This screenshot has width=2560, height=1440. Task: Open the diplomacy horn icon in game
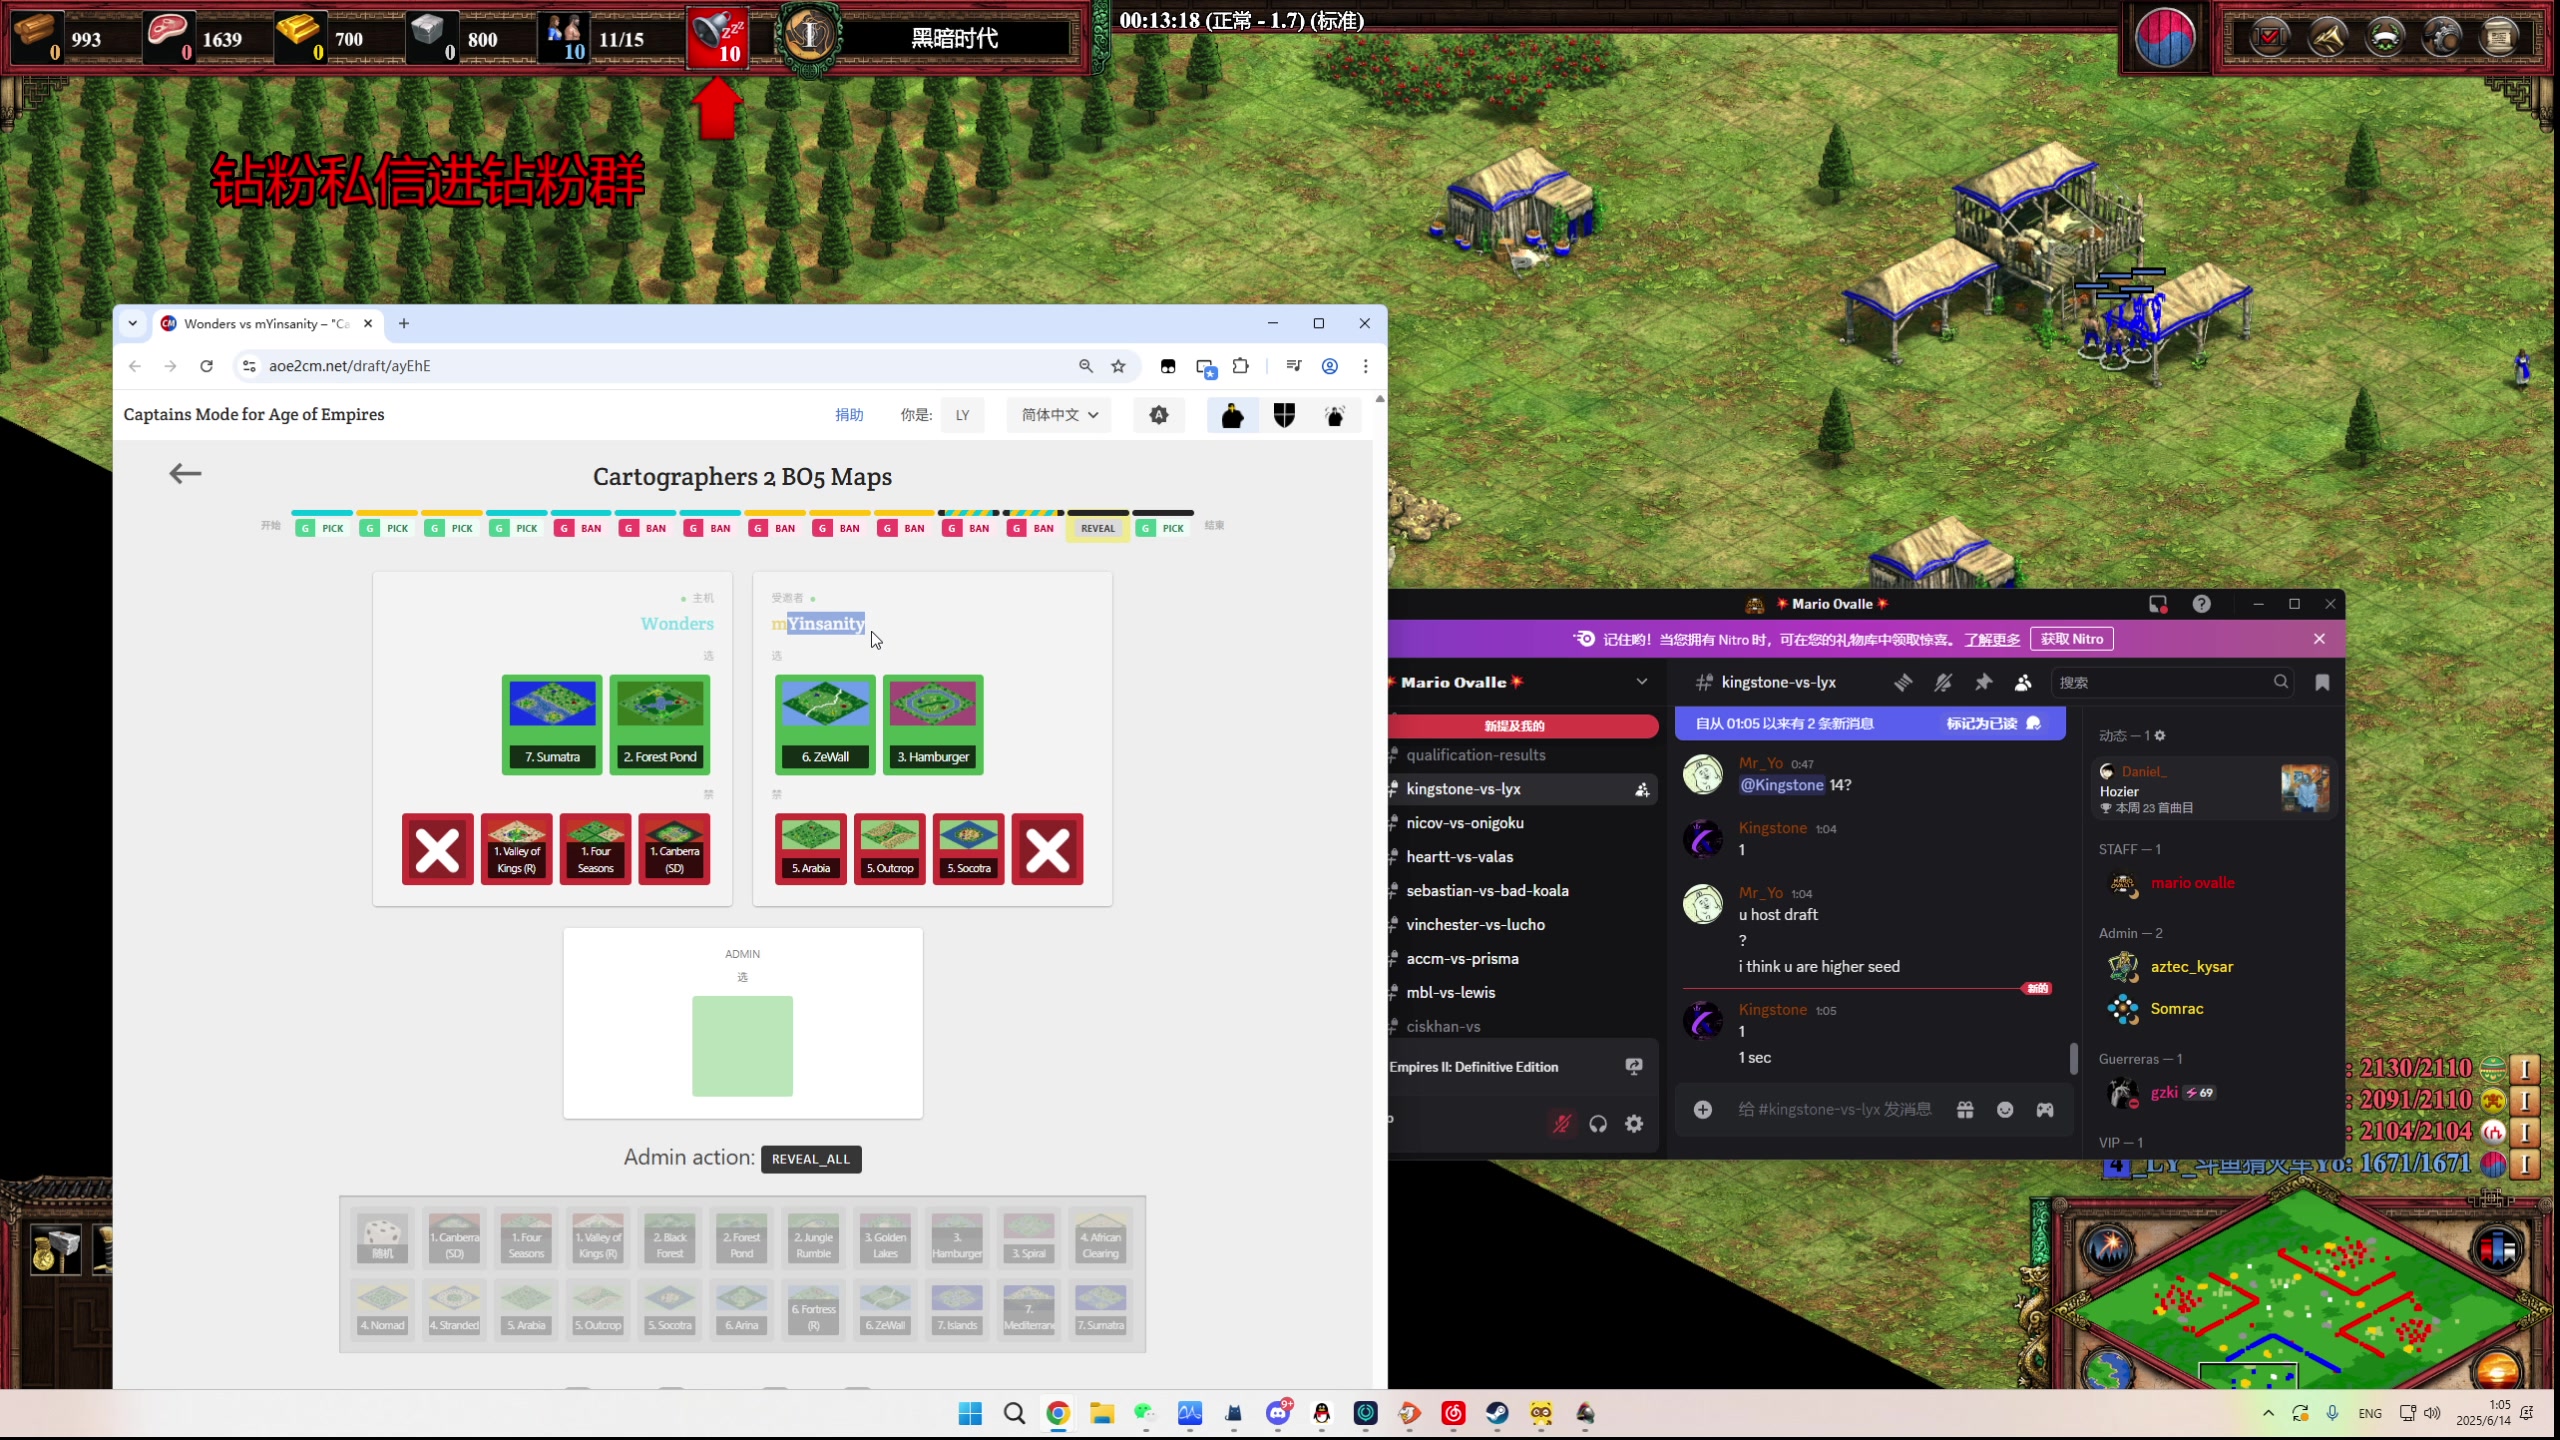tap(2327, 38)
